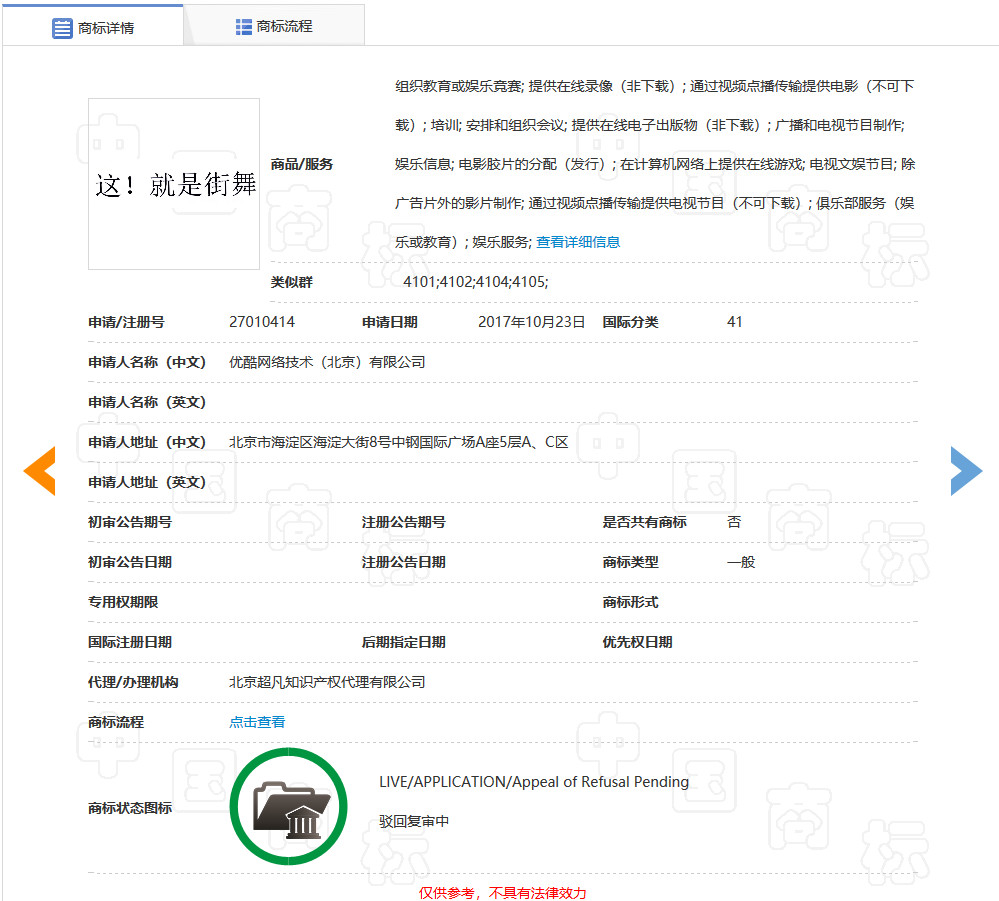
Task: Click the 注册公告期号 label
Action: coord(404,522)
